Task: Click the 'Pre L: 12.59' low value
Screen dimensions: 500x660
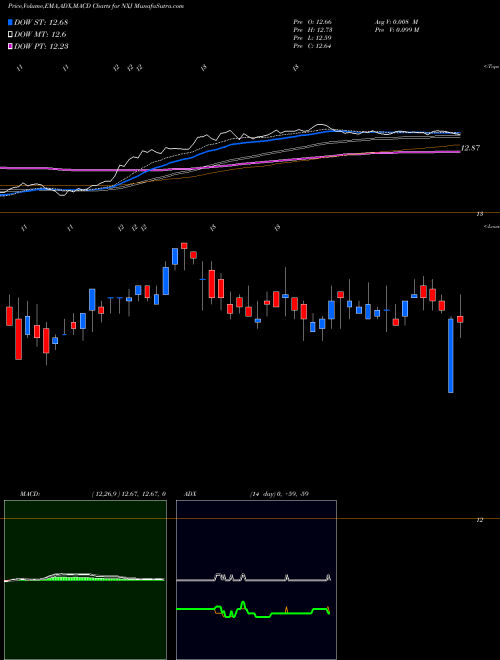Action: (313, 38)
